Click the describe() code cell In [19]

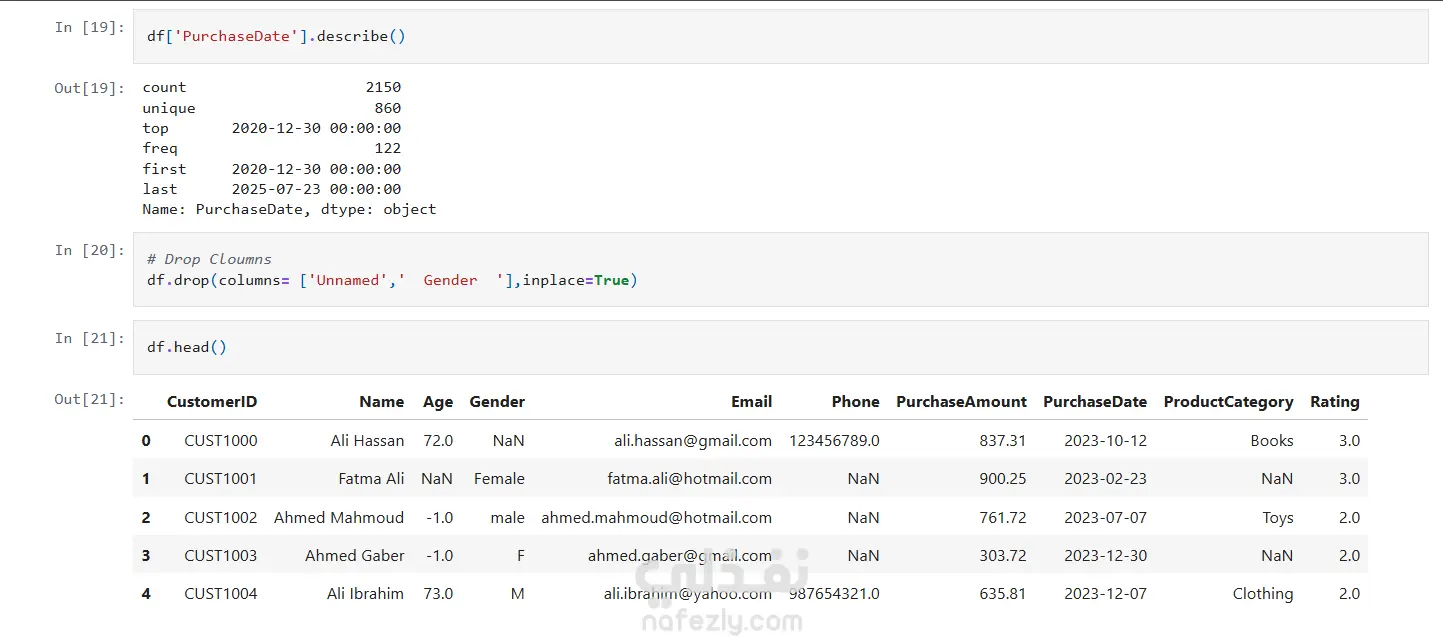(780, 36)
